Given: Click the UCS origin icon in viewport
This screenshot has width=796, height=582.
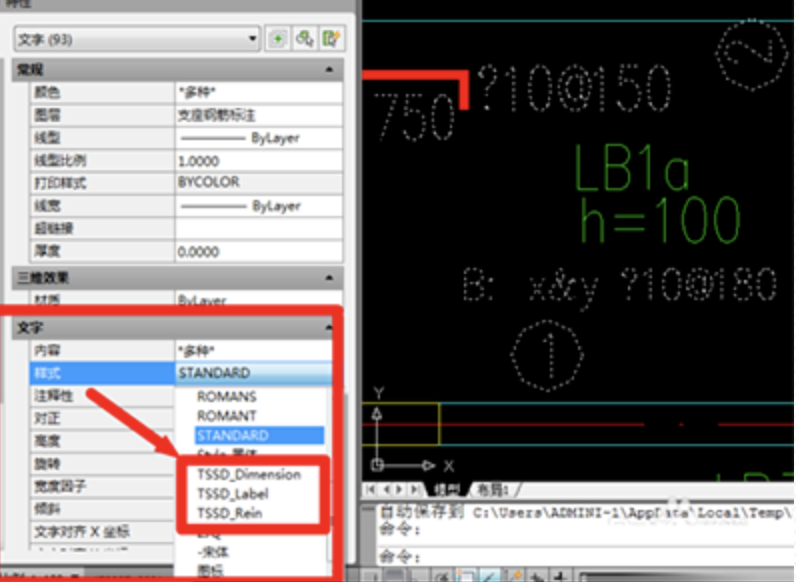Looking at the screenshot, I should [377, 465].
